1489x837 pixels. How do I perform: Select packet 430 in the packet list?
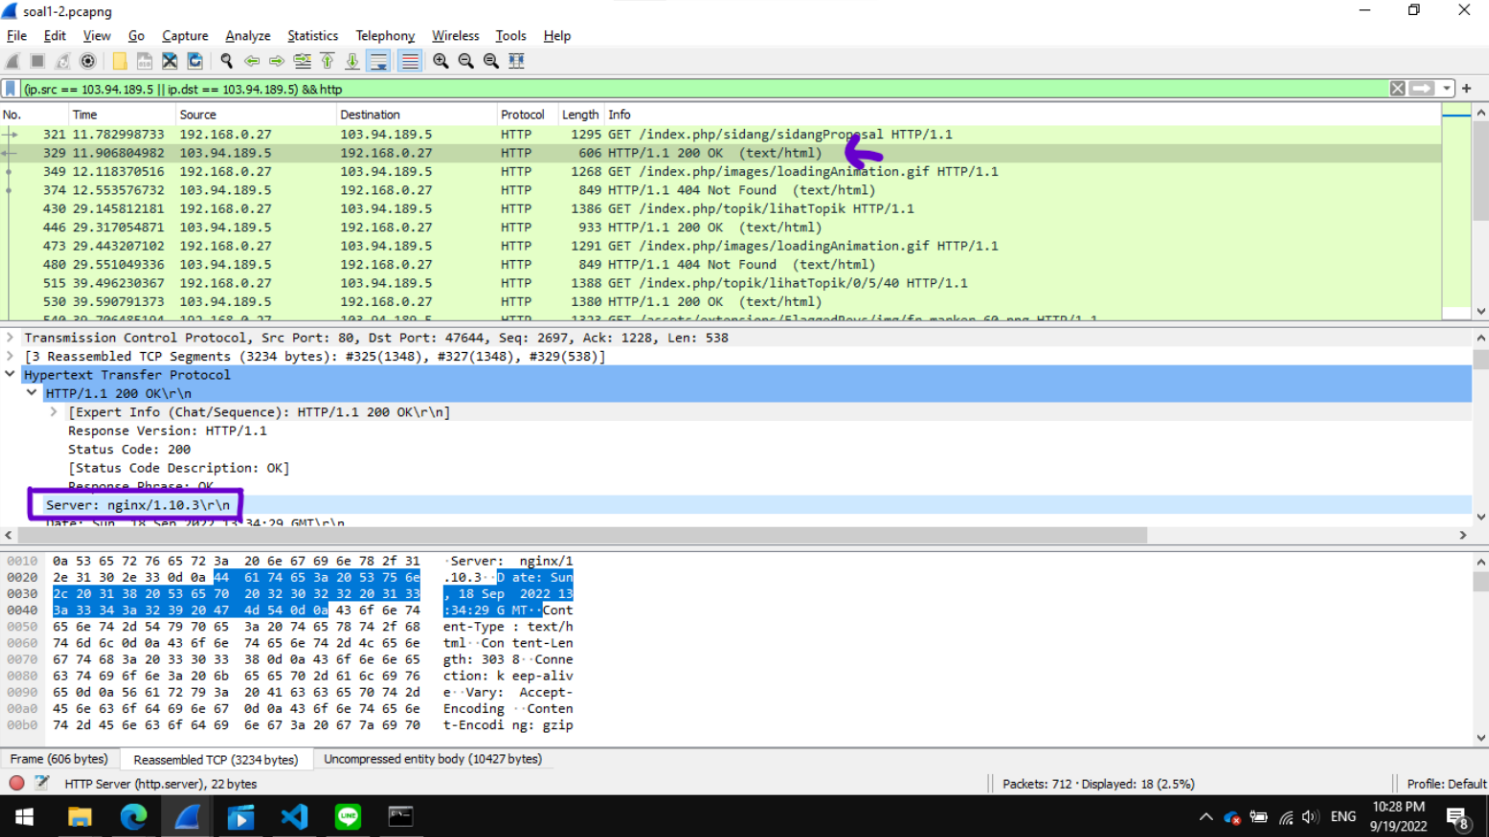[x=400, y=208]
